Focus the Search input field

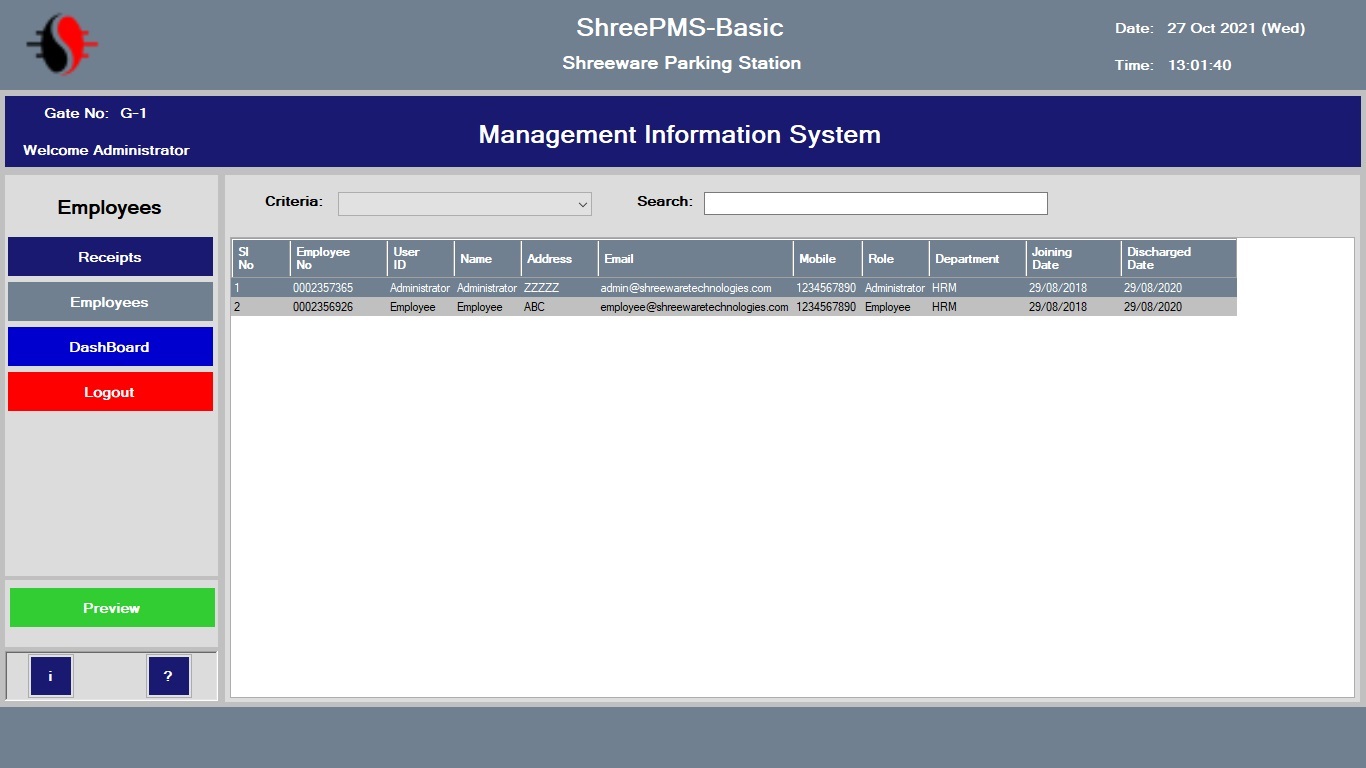click(876, 203)
